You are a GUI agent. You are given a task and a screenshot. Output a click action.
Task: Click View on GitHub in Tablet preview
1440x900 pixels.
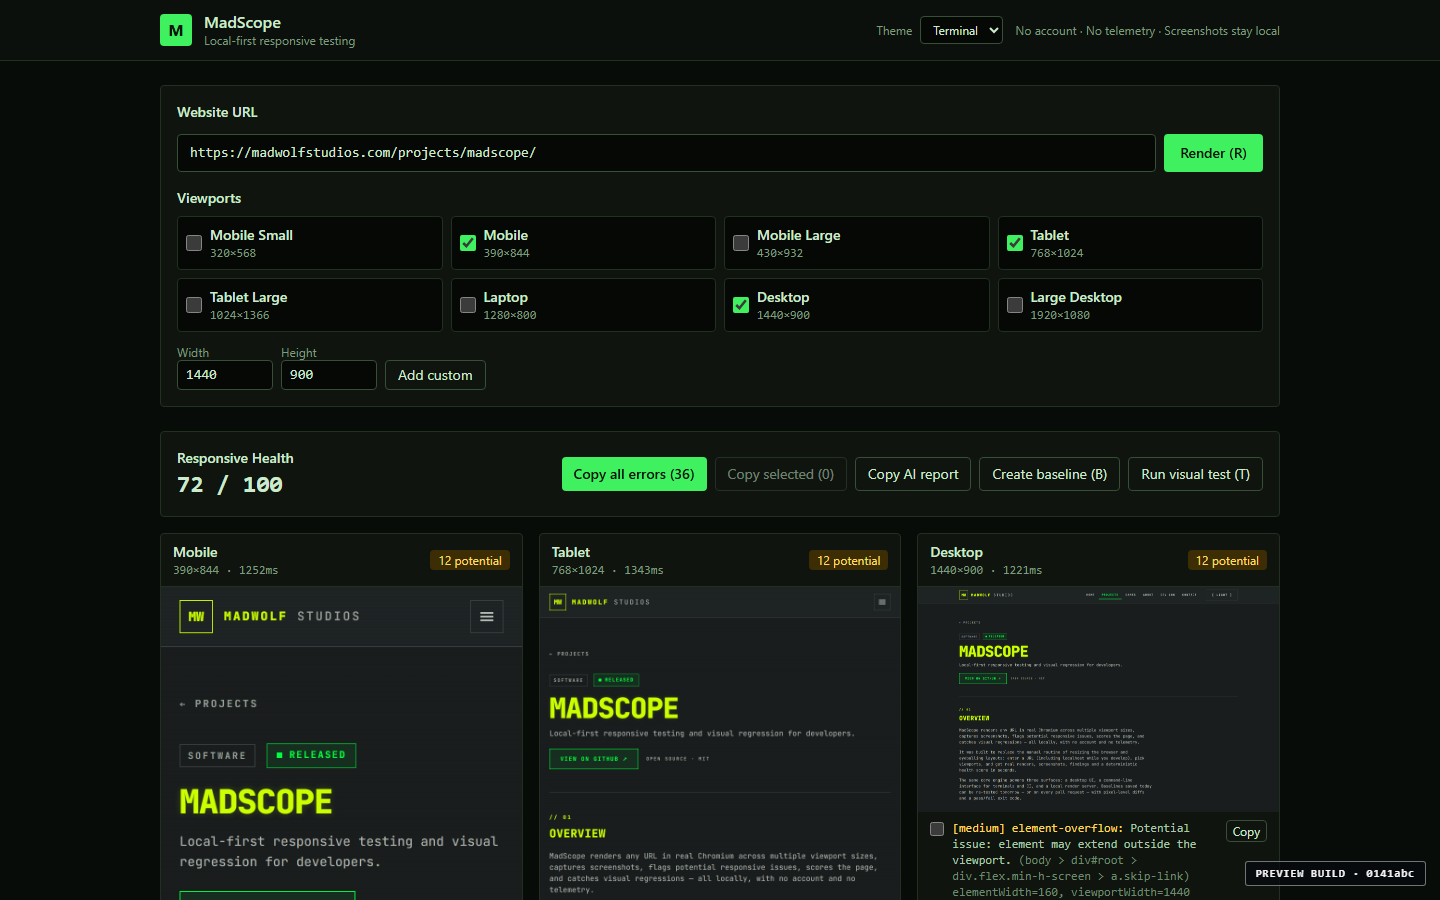[594, 759]
